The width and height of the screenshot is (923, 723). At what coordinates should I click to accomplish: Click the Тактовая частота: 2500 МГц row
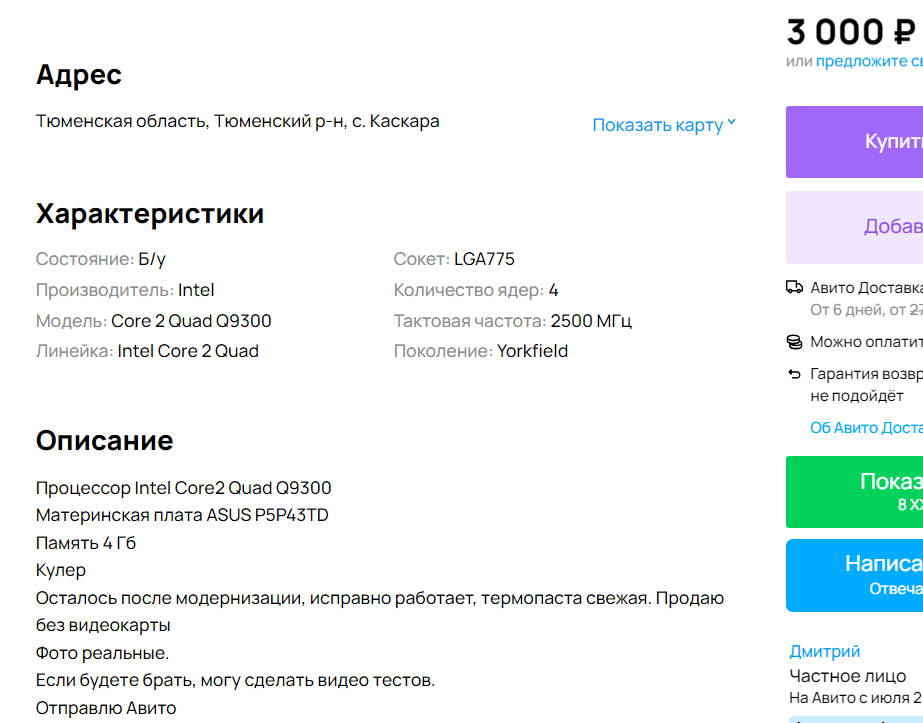point(513,321)
